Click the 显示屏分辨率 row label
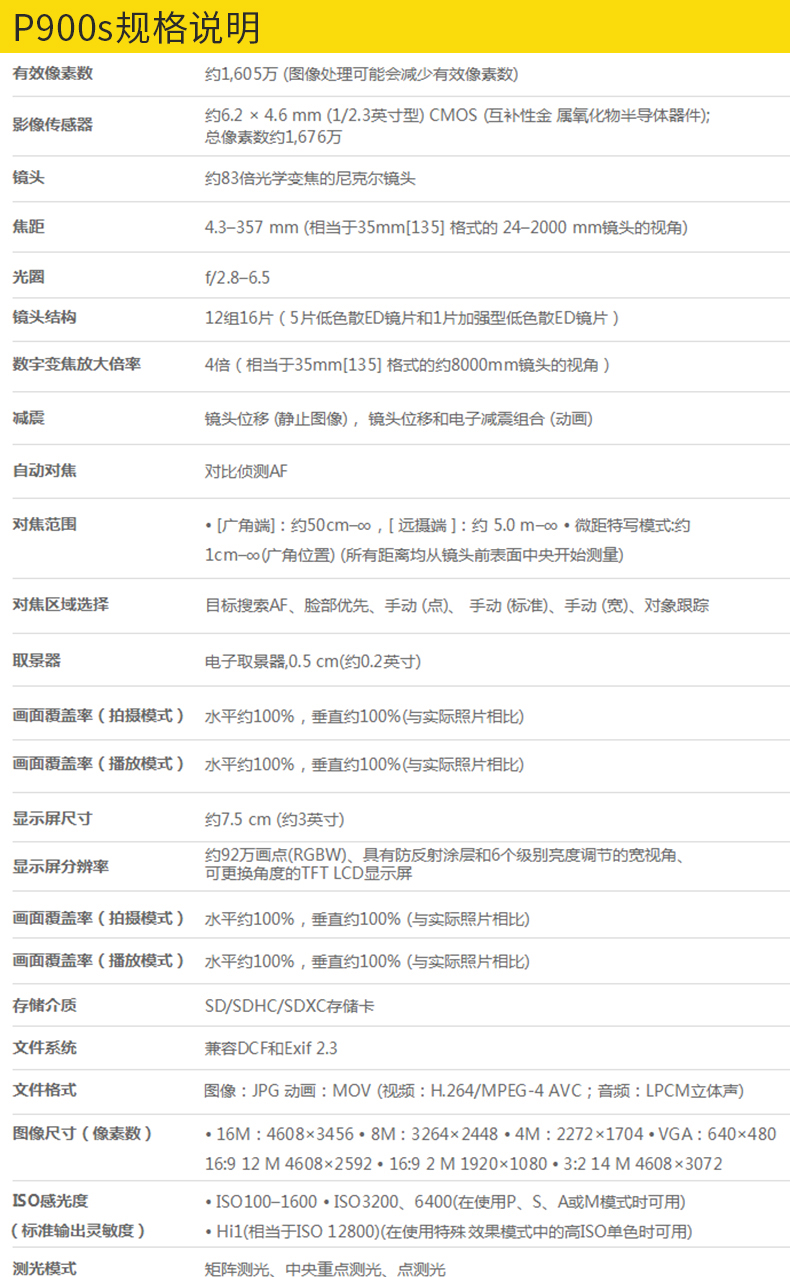Screen dimensions: 790x1277 (x=60, y=866)
